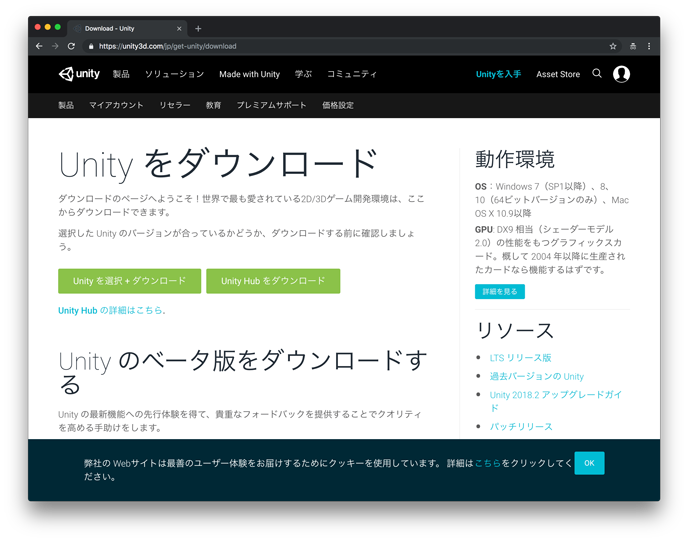Viewport: 688px width, 541px height.
Task: Close the Download - Unity tab
Action: point(179,29)
